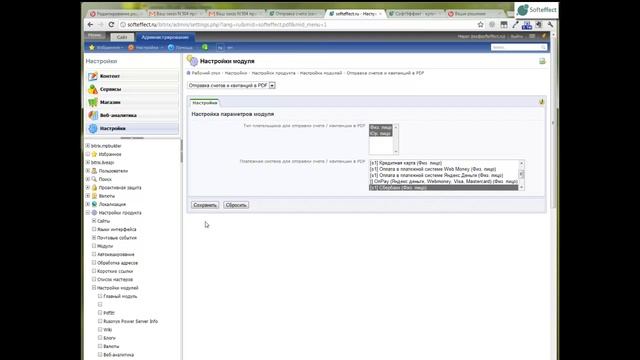Open the Главный модуль tree item

click(120, 296)
